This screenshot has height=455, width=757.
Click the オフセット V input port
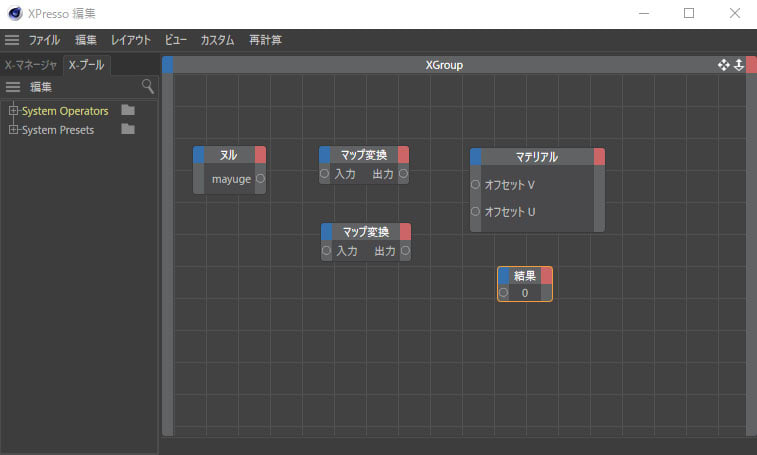tap(475, 185)
